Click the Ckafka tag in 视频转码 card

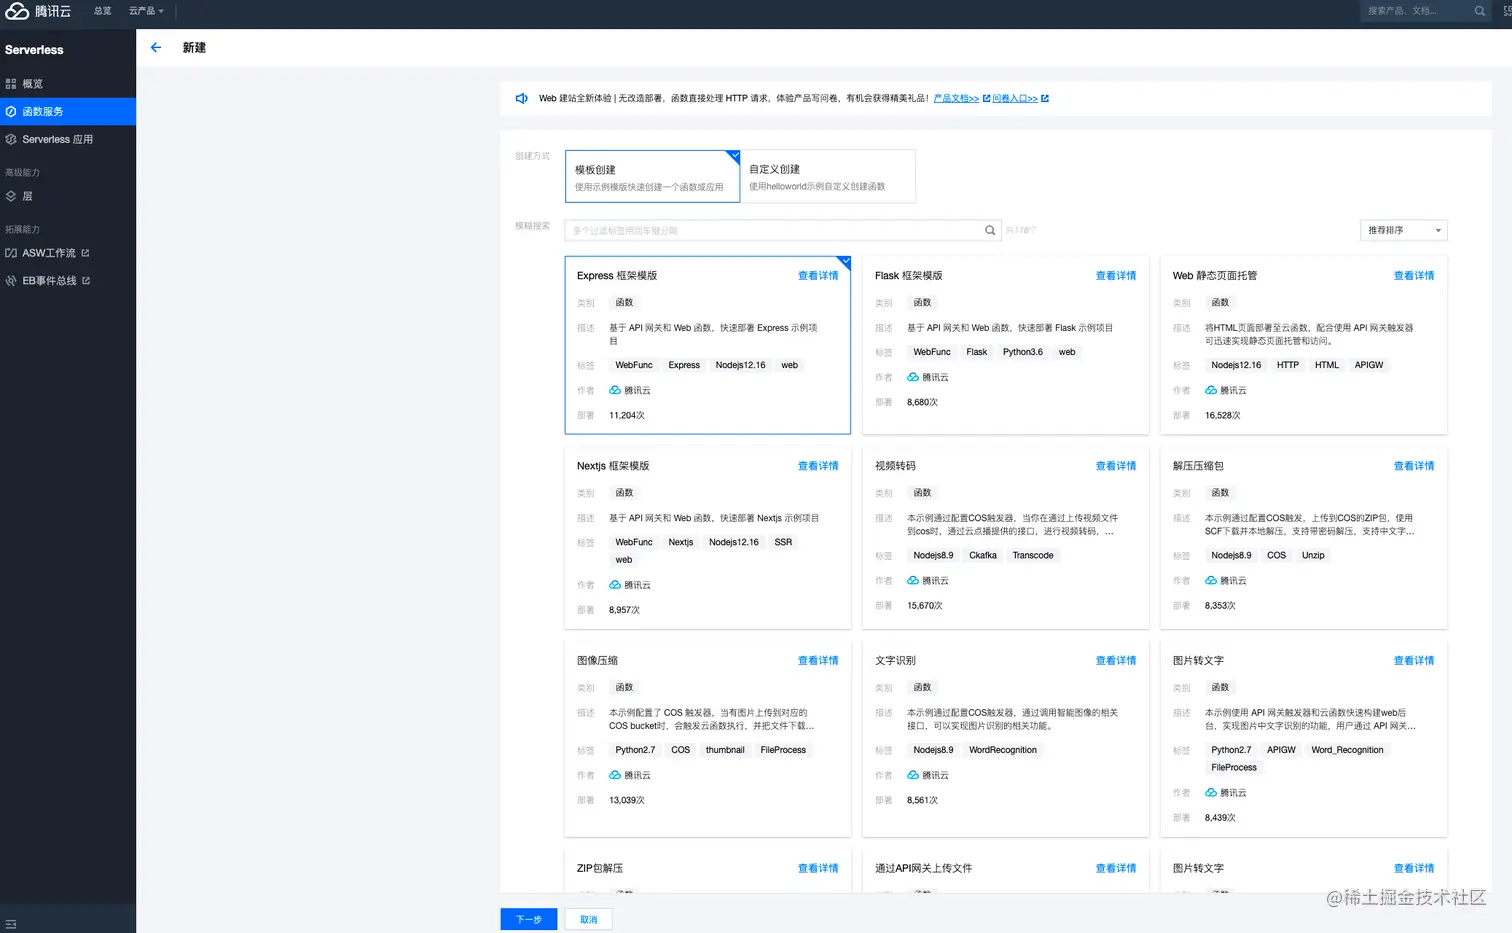pyautogui.click(x=983, y=555)
